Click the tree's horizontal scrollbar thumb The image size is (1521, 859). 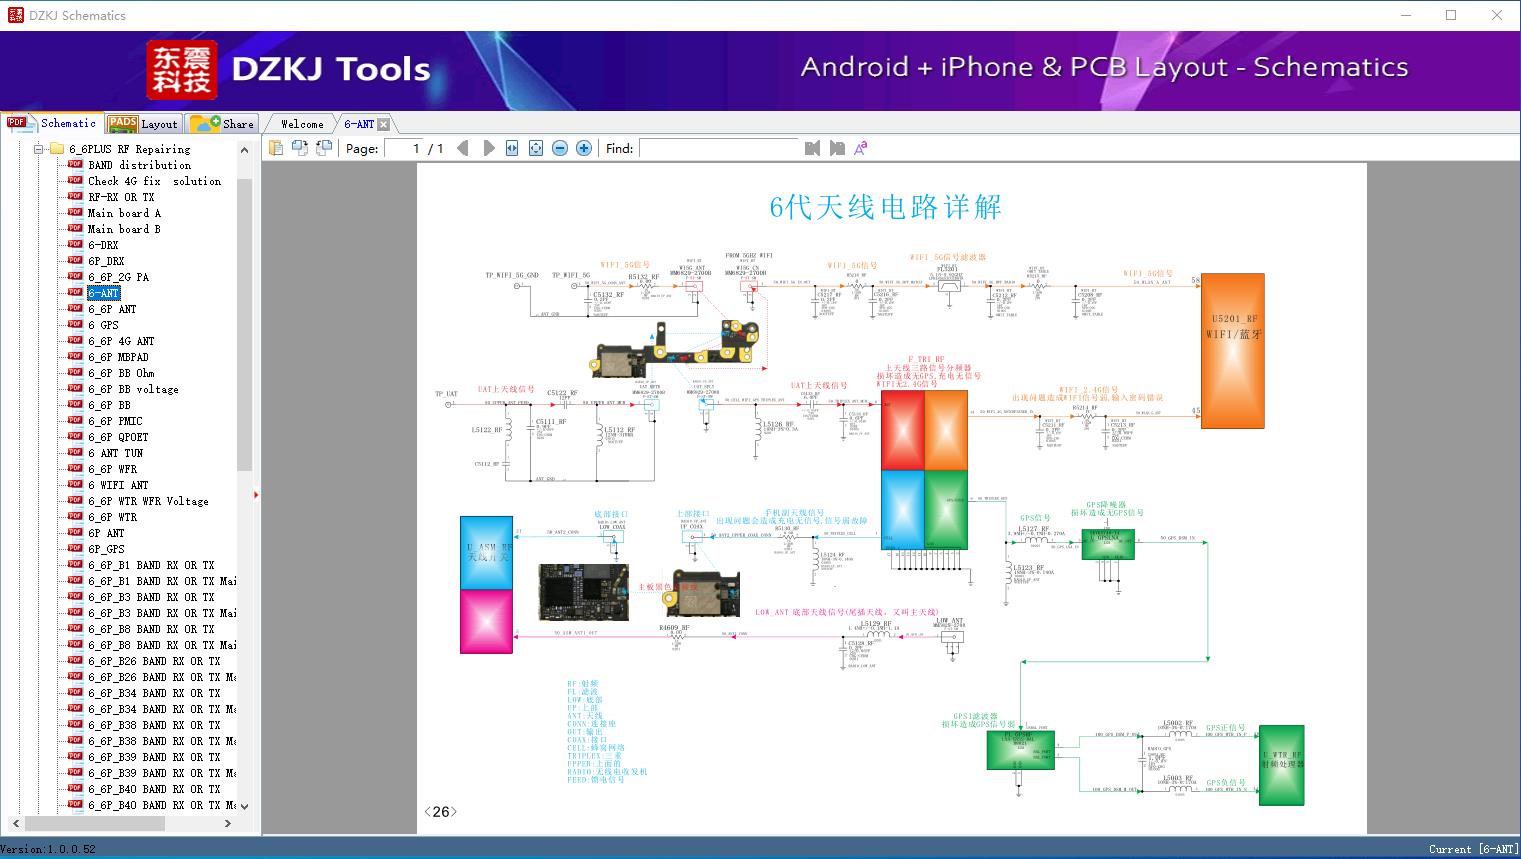[94, 823]
